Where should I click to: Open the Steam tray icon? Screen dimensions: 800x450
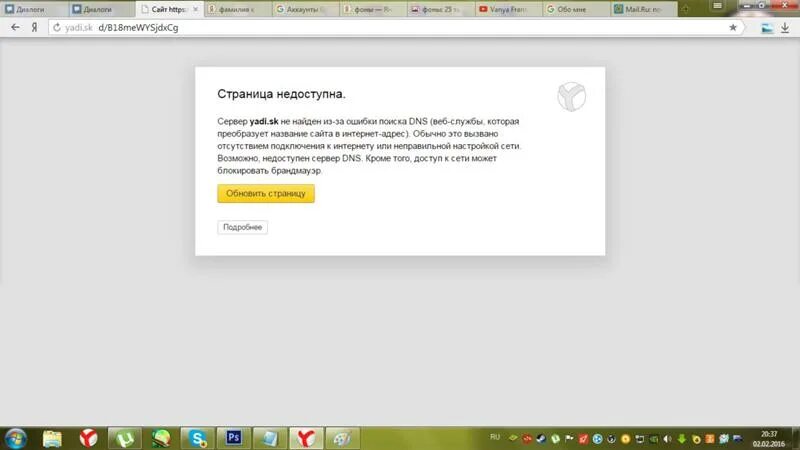point(541,439)
